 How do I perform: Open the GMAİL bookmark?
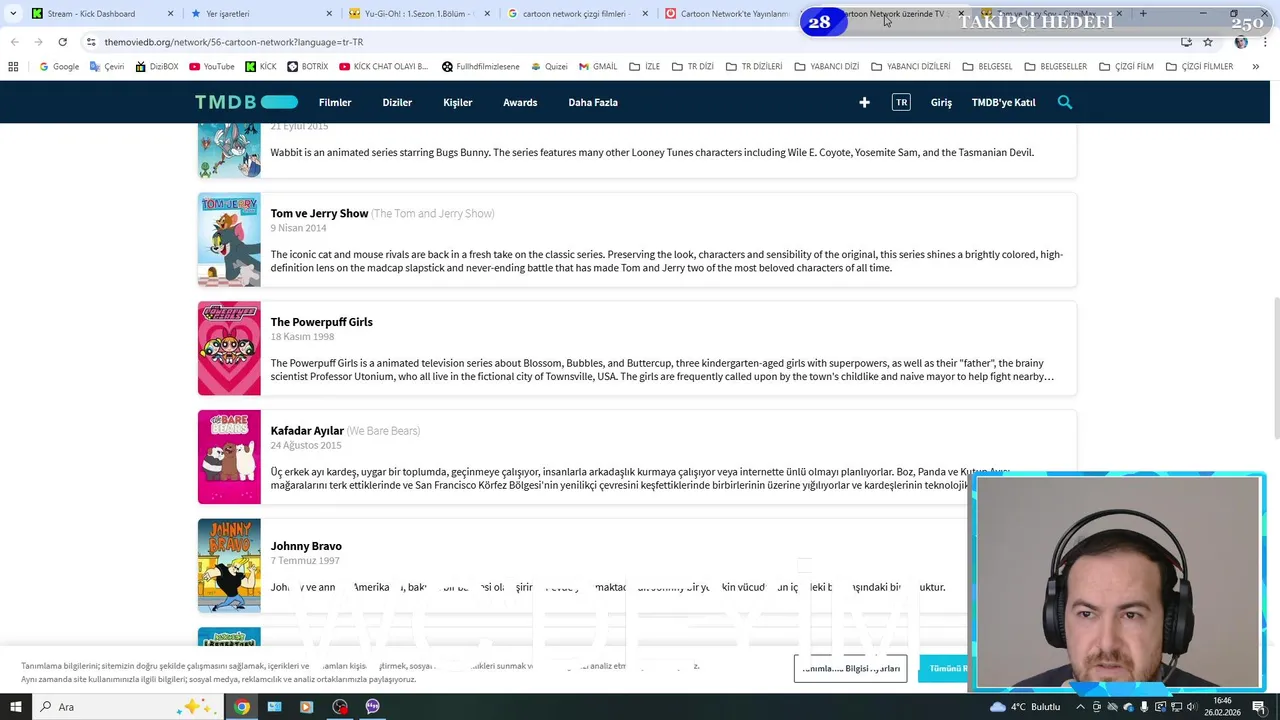[x=598, y=66]
